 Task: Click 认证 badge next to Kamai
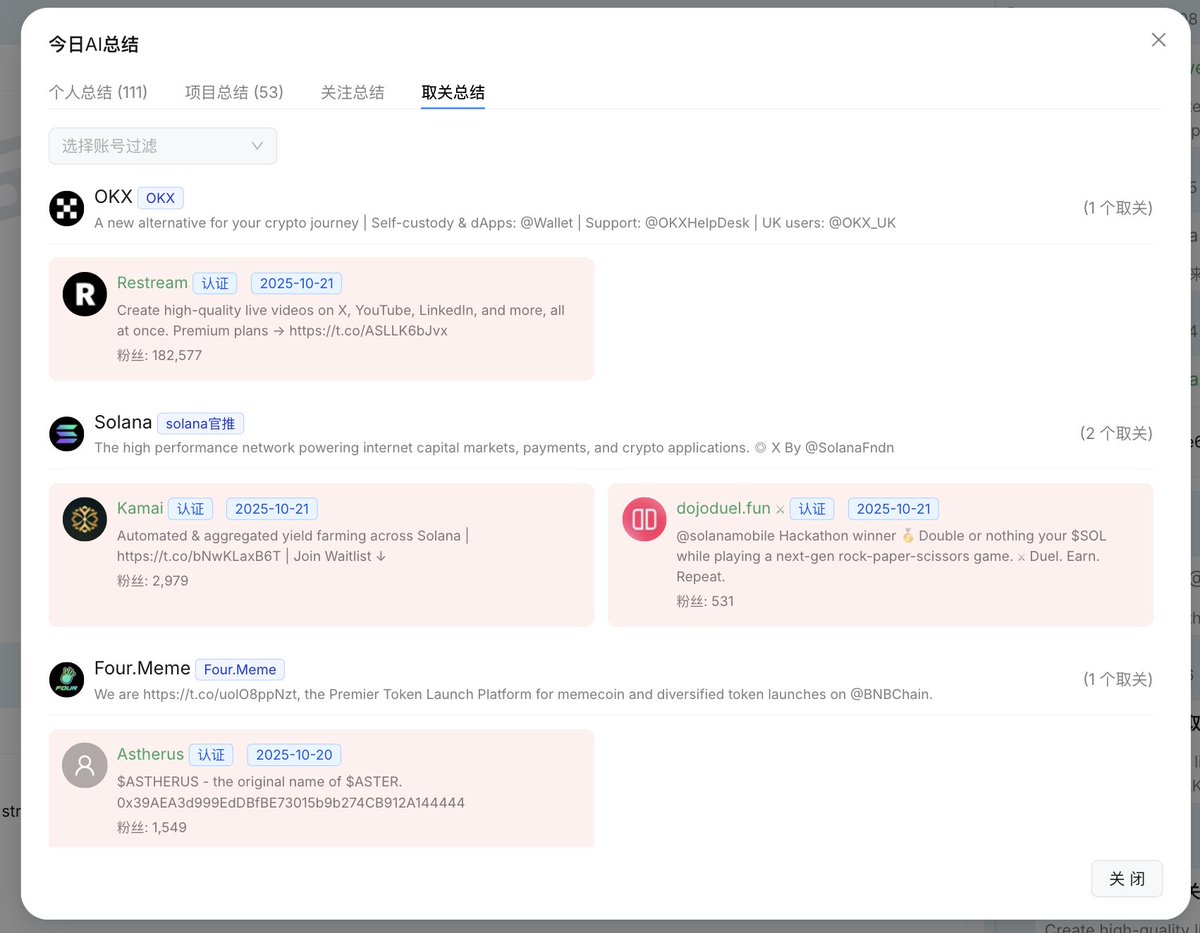click(x=190, y=508)
